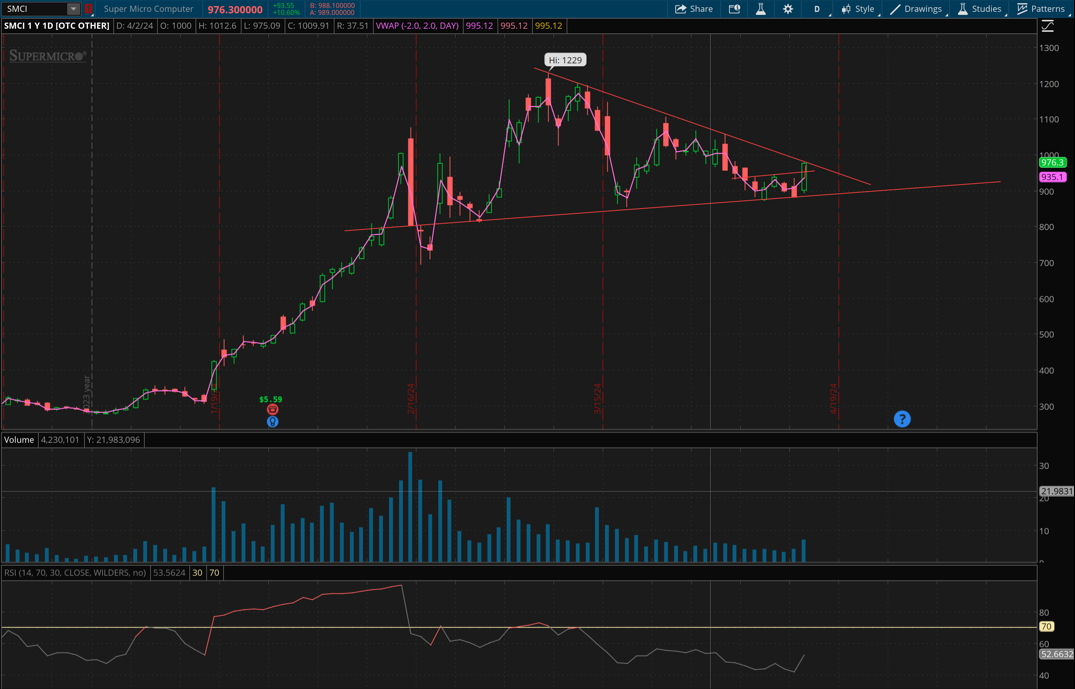Click the flask icon beside Share
Screen dimensions: 1075x689
[x=760, y=9]
